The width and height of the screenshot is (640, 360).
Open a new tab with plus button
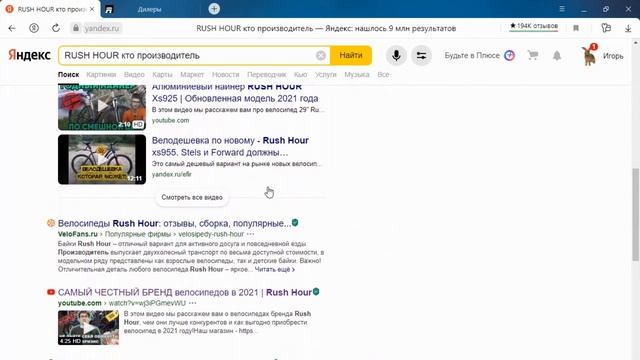214,9
